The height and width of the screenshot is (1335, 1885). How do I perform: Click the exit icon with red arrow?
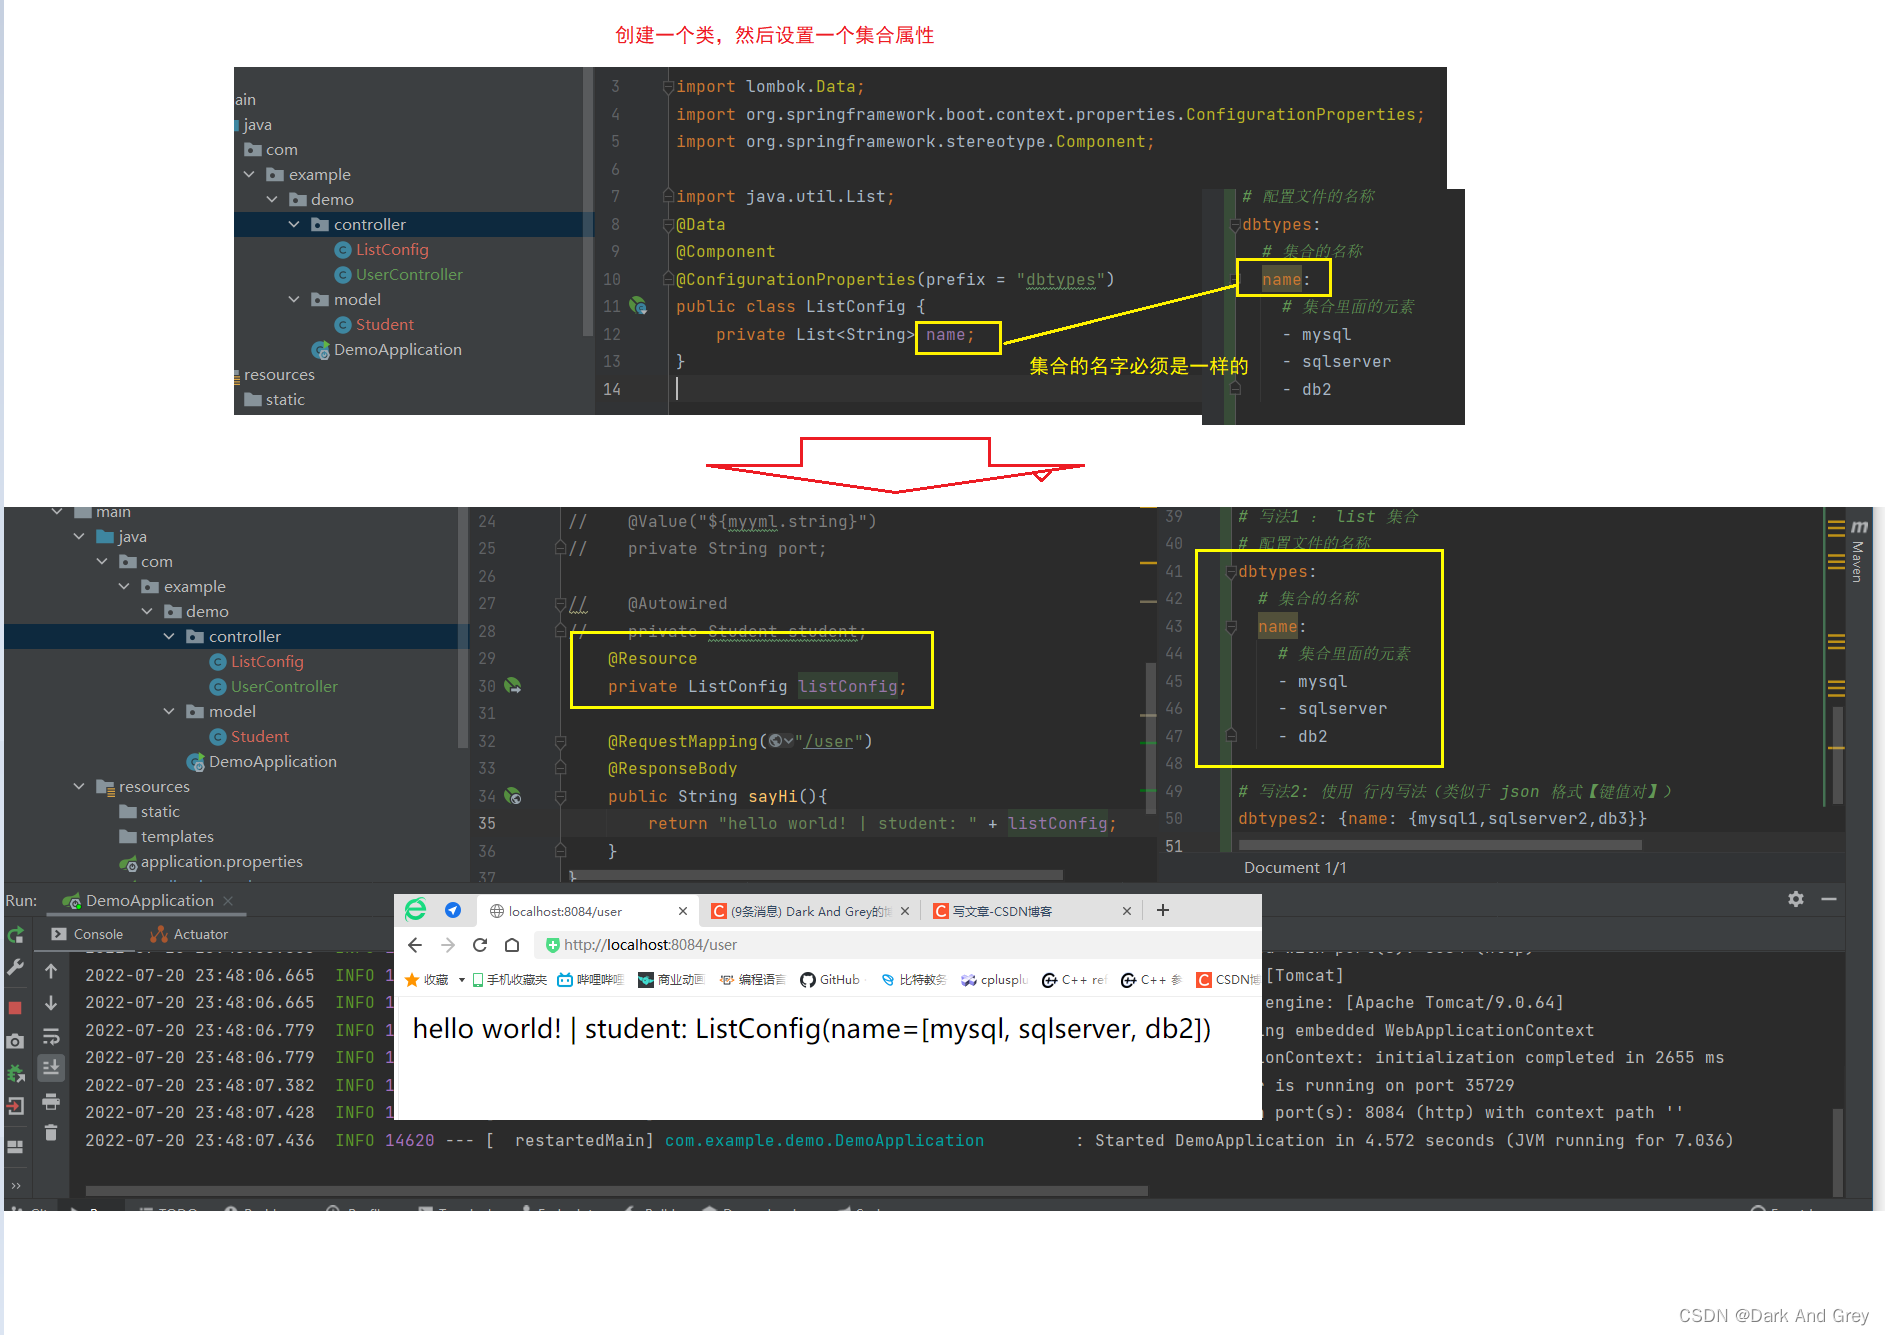pos(15,1106)
